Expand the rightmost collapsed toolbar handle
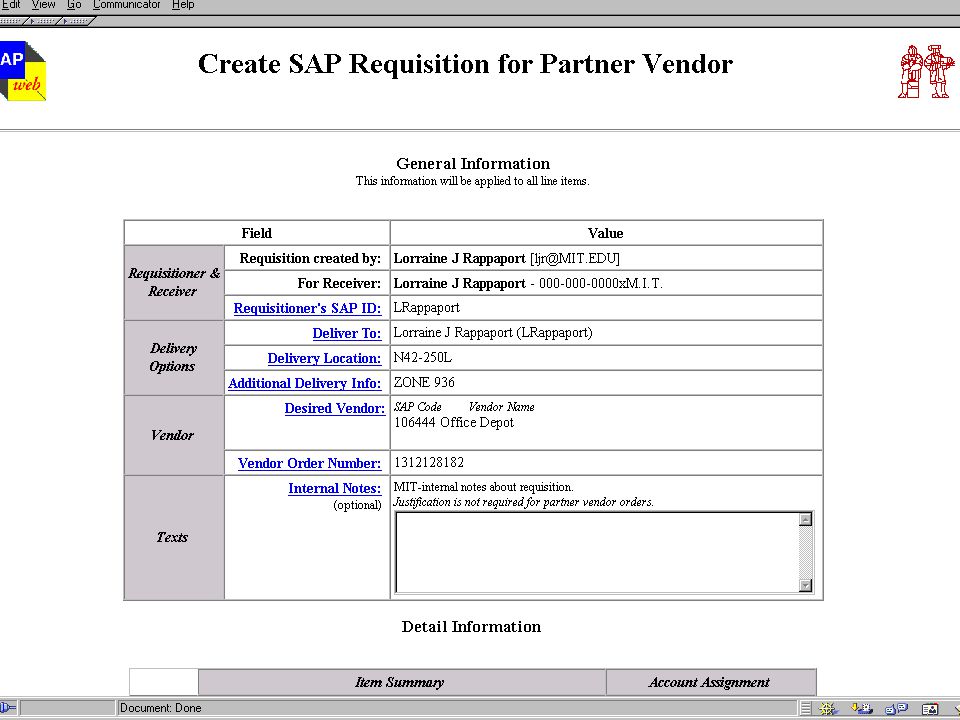This screenshot has height=720, width=960. (77, 21)
